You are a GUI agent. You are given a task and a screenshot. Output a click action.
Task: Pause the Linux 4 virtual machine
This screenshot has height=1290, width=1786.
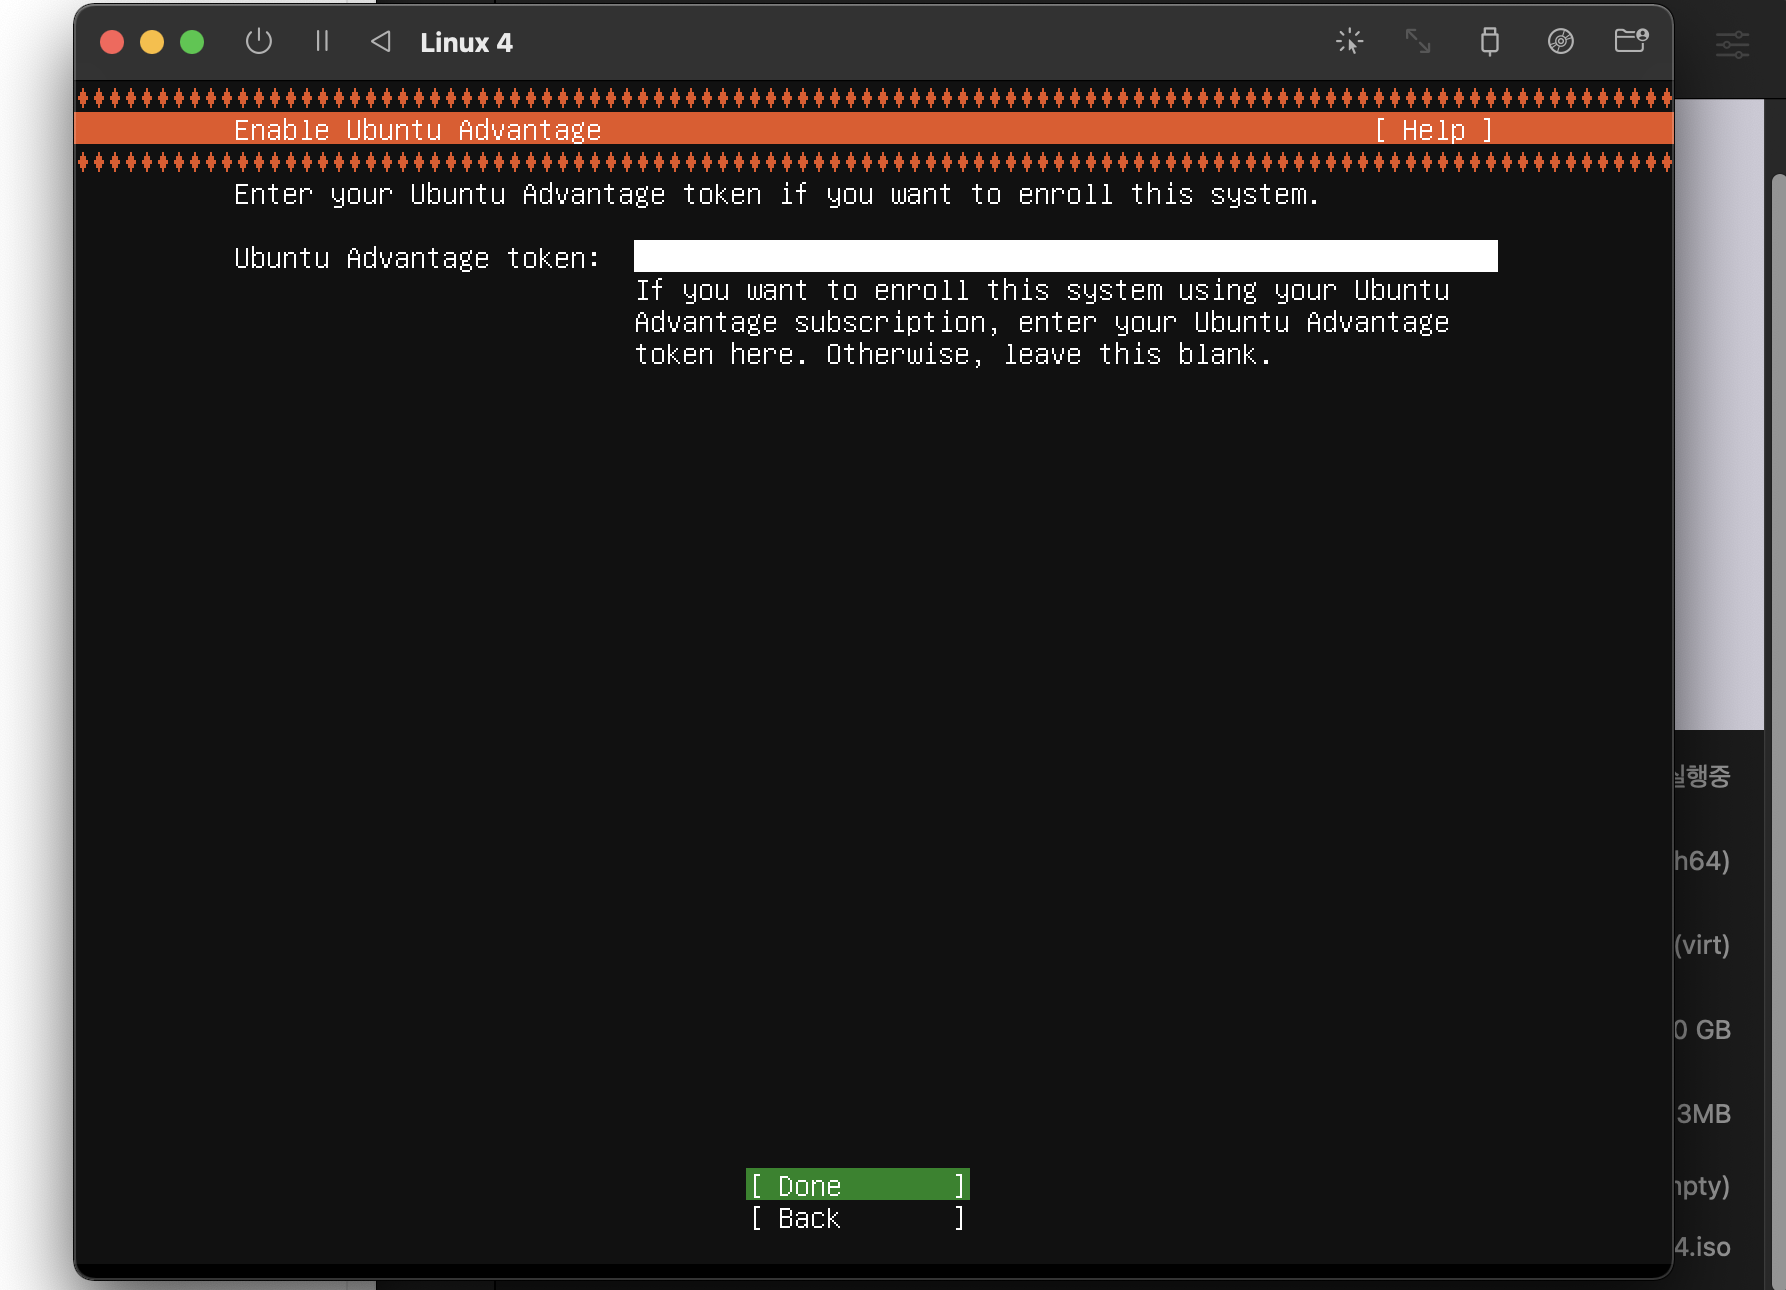click(x=322, y=42)
